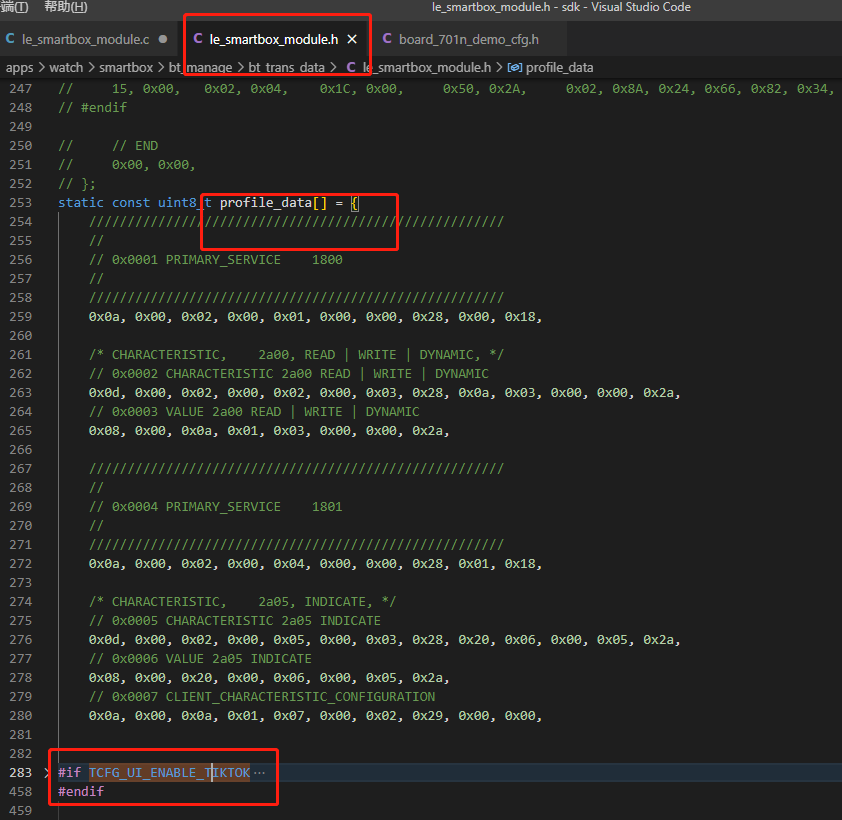842x820 pixels.
Task: Click the C file icon in breadcrumb
Action: tap(351, 67)
